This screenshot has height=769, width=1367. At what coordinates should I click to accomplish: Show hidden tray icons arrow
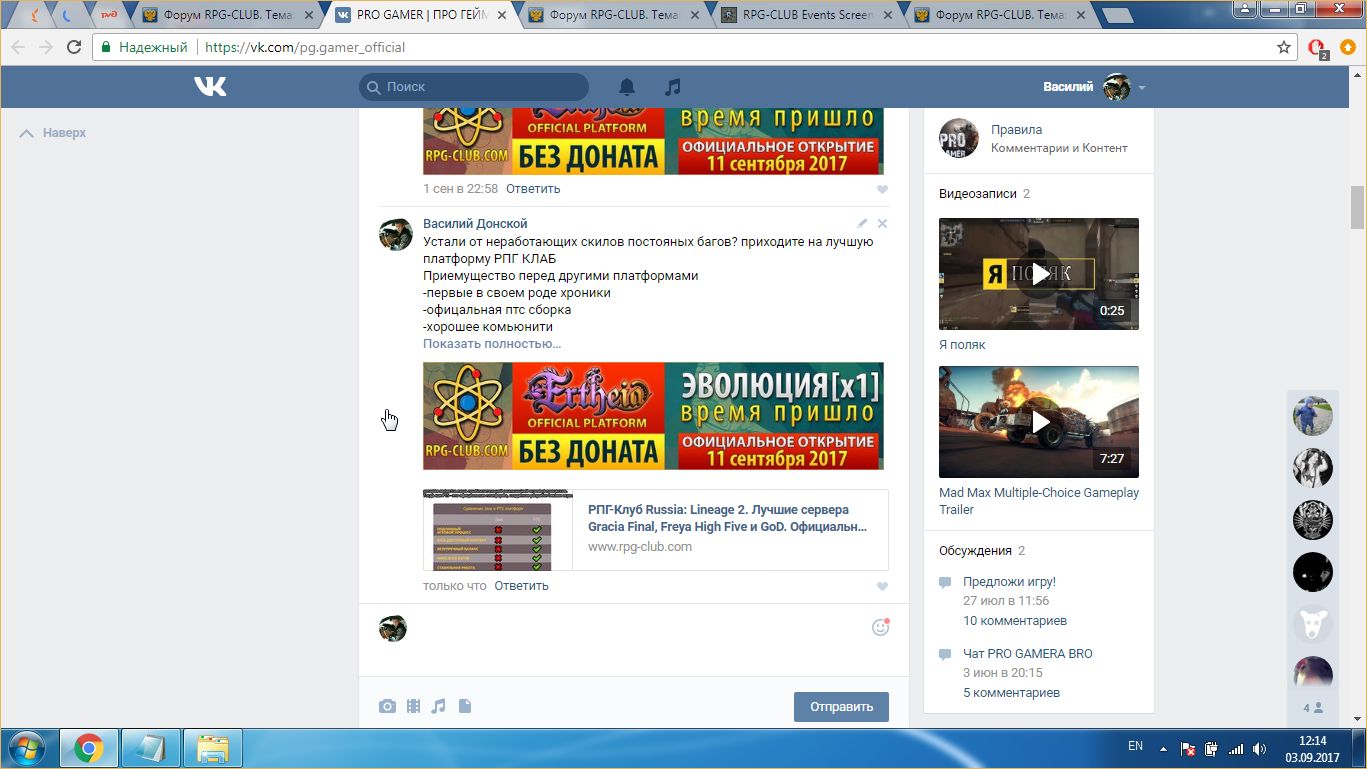1163,748
